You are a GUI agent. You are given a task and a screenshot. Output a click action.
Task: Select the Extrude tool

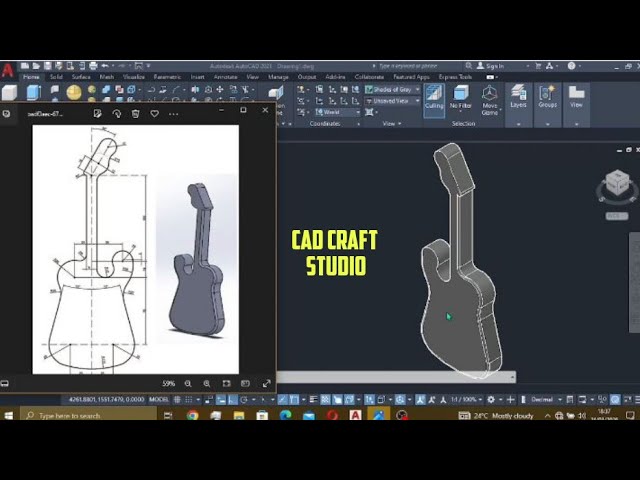click(x=33, y=93)
